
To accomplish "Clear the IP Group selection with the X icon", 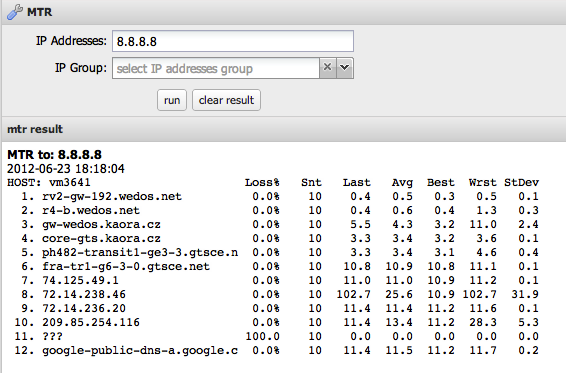I will click(x=327, y=68).
